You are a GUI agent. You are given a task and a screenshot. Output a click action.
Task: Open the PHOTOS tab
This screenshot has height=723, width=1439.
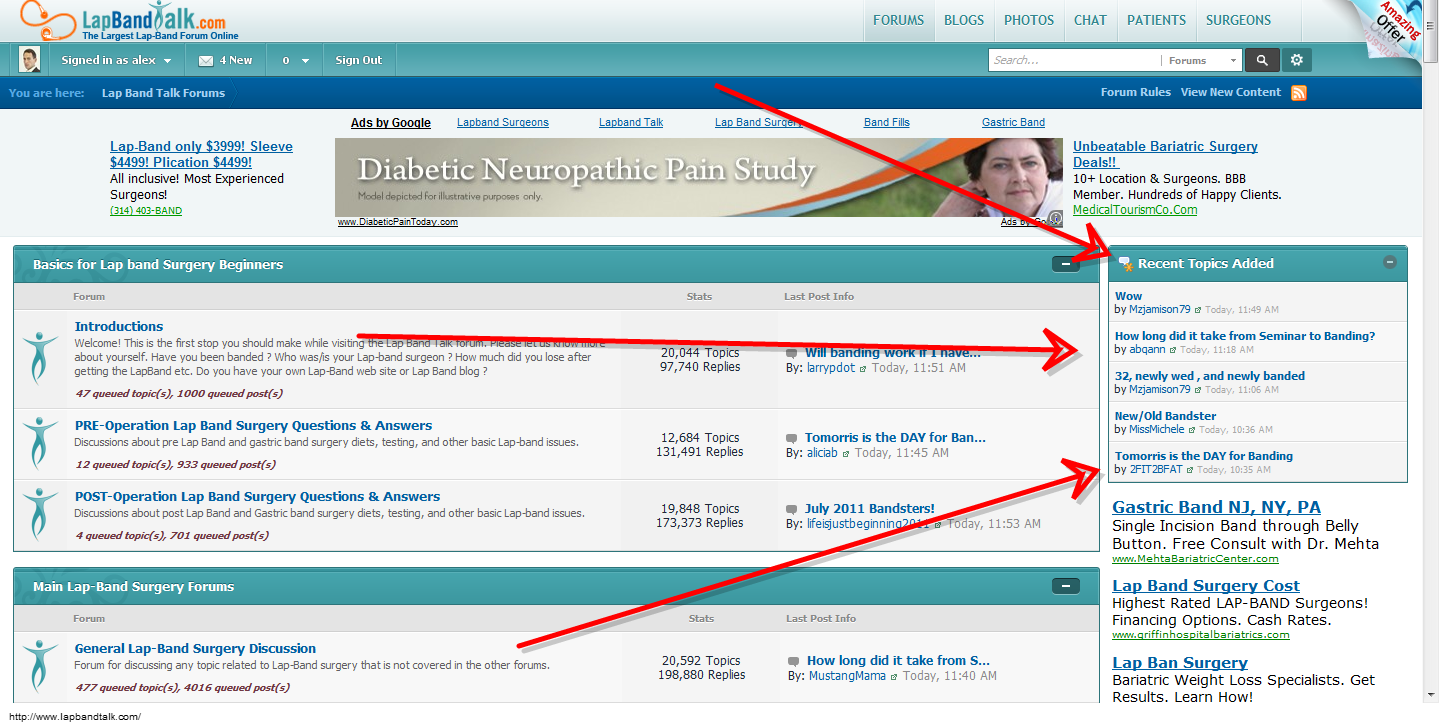1029,20
